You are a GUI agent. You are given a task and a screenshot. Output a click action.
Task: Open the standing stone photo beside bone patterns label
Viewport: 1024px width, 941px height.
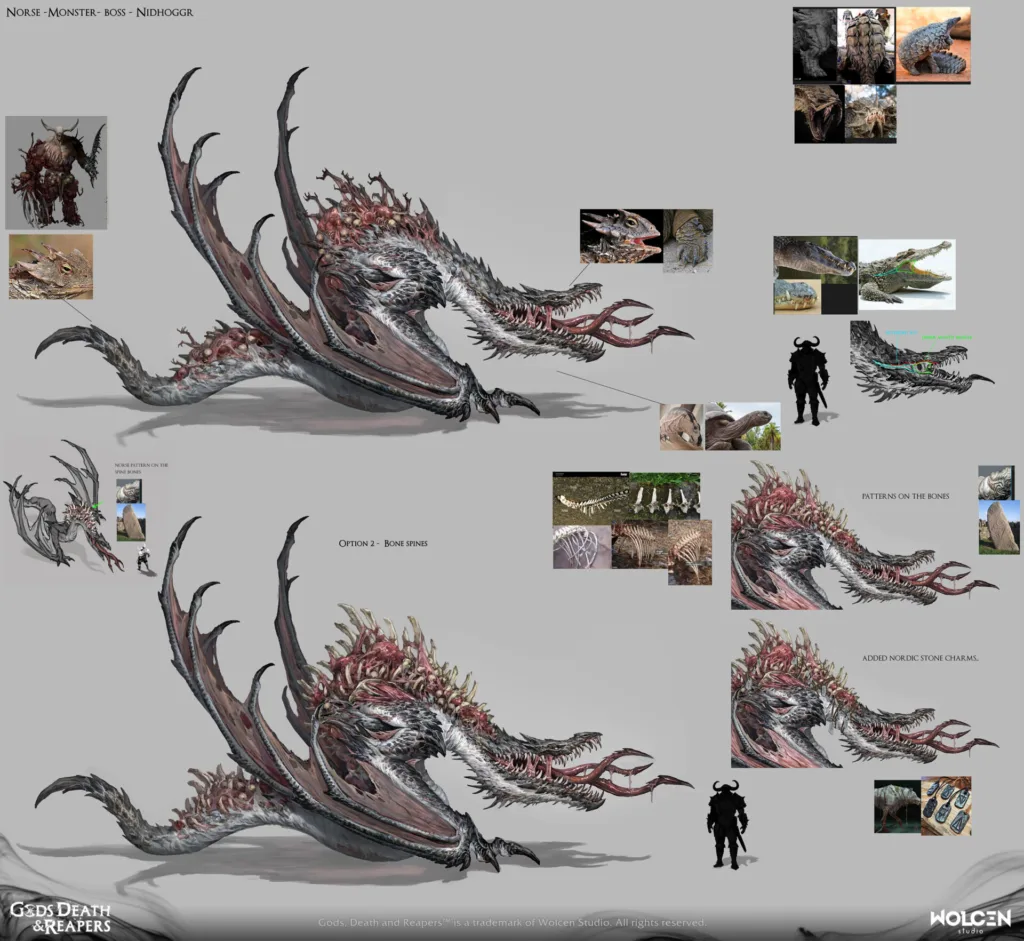coord(999,527)
